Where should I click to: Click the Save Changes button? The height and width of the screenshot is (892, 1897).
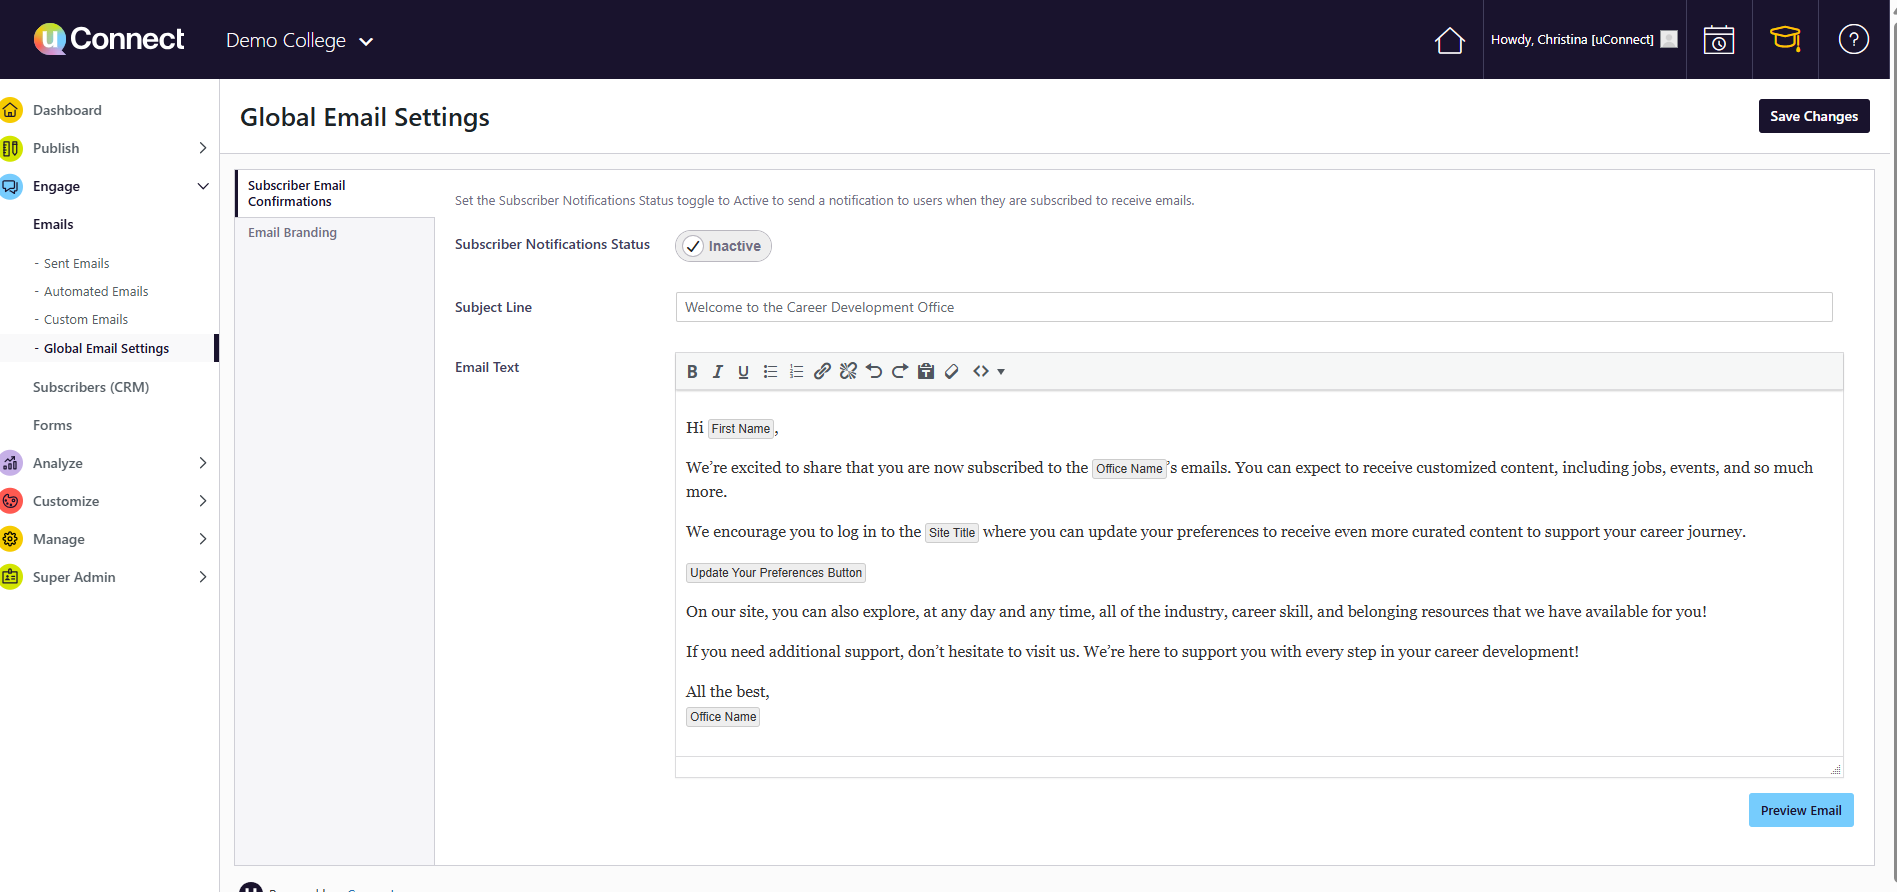point(1813,116)
